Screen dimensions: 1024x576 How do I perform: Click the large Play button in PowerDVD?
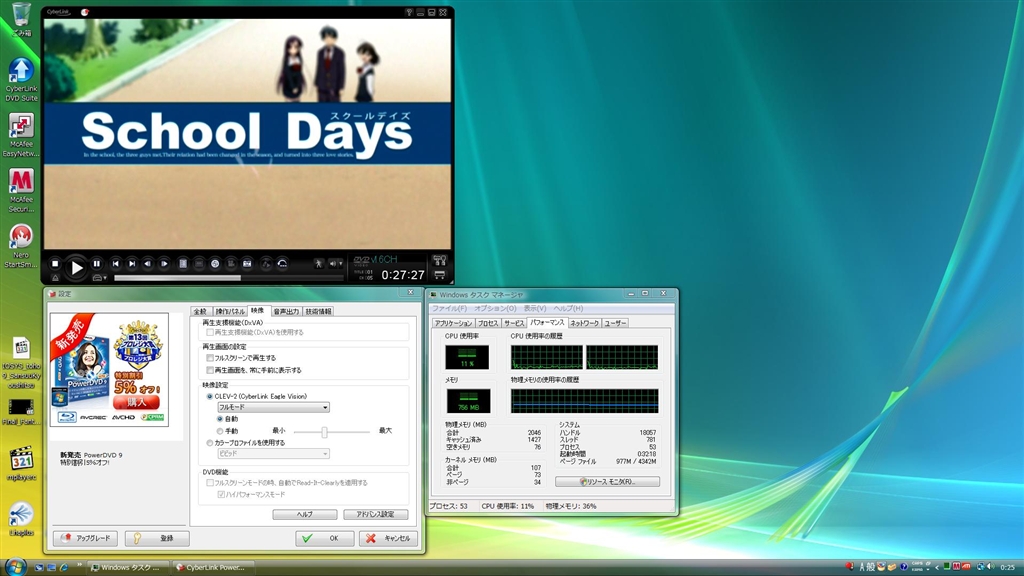[x=76, y=266]
